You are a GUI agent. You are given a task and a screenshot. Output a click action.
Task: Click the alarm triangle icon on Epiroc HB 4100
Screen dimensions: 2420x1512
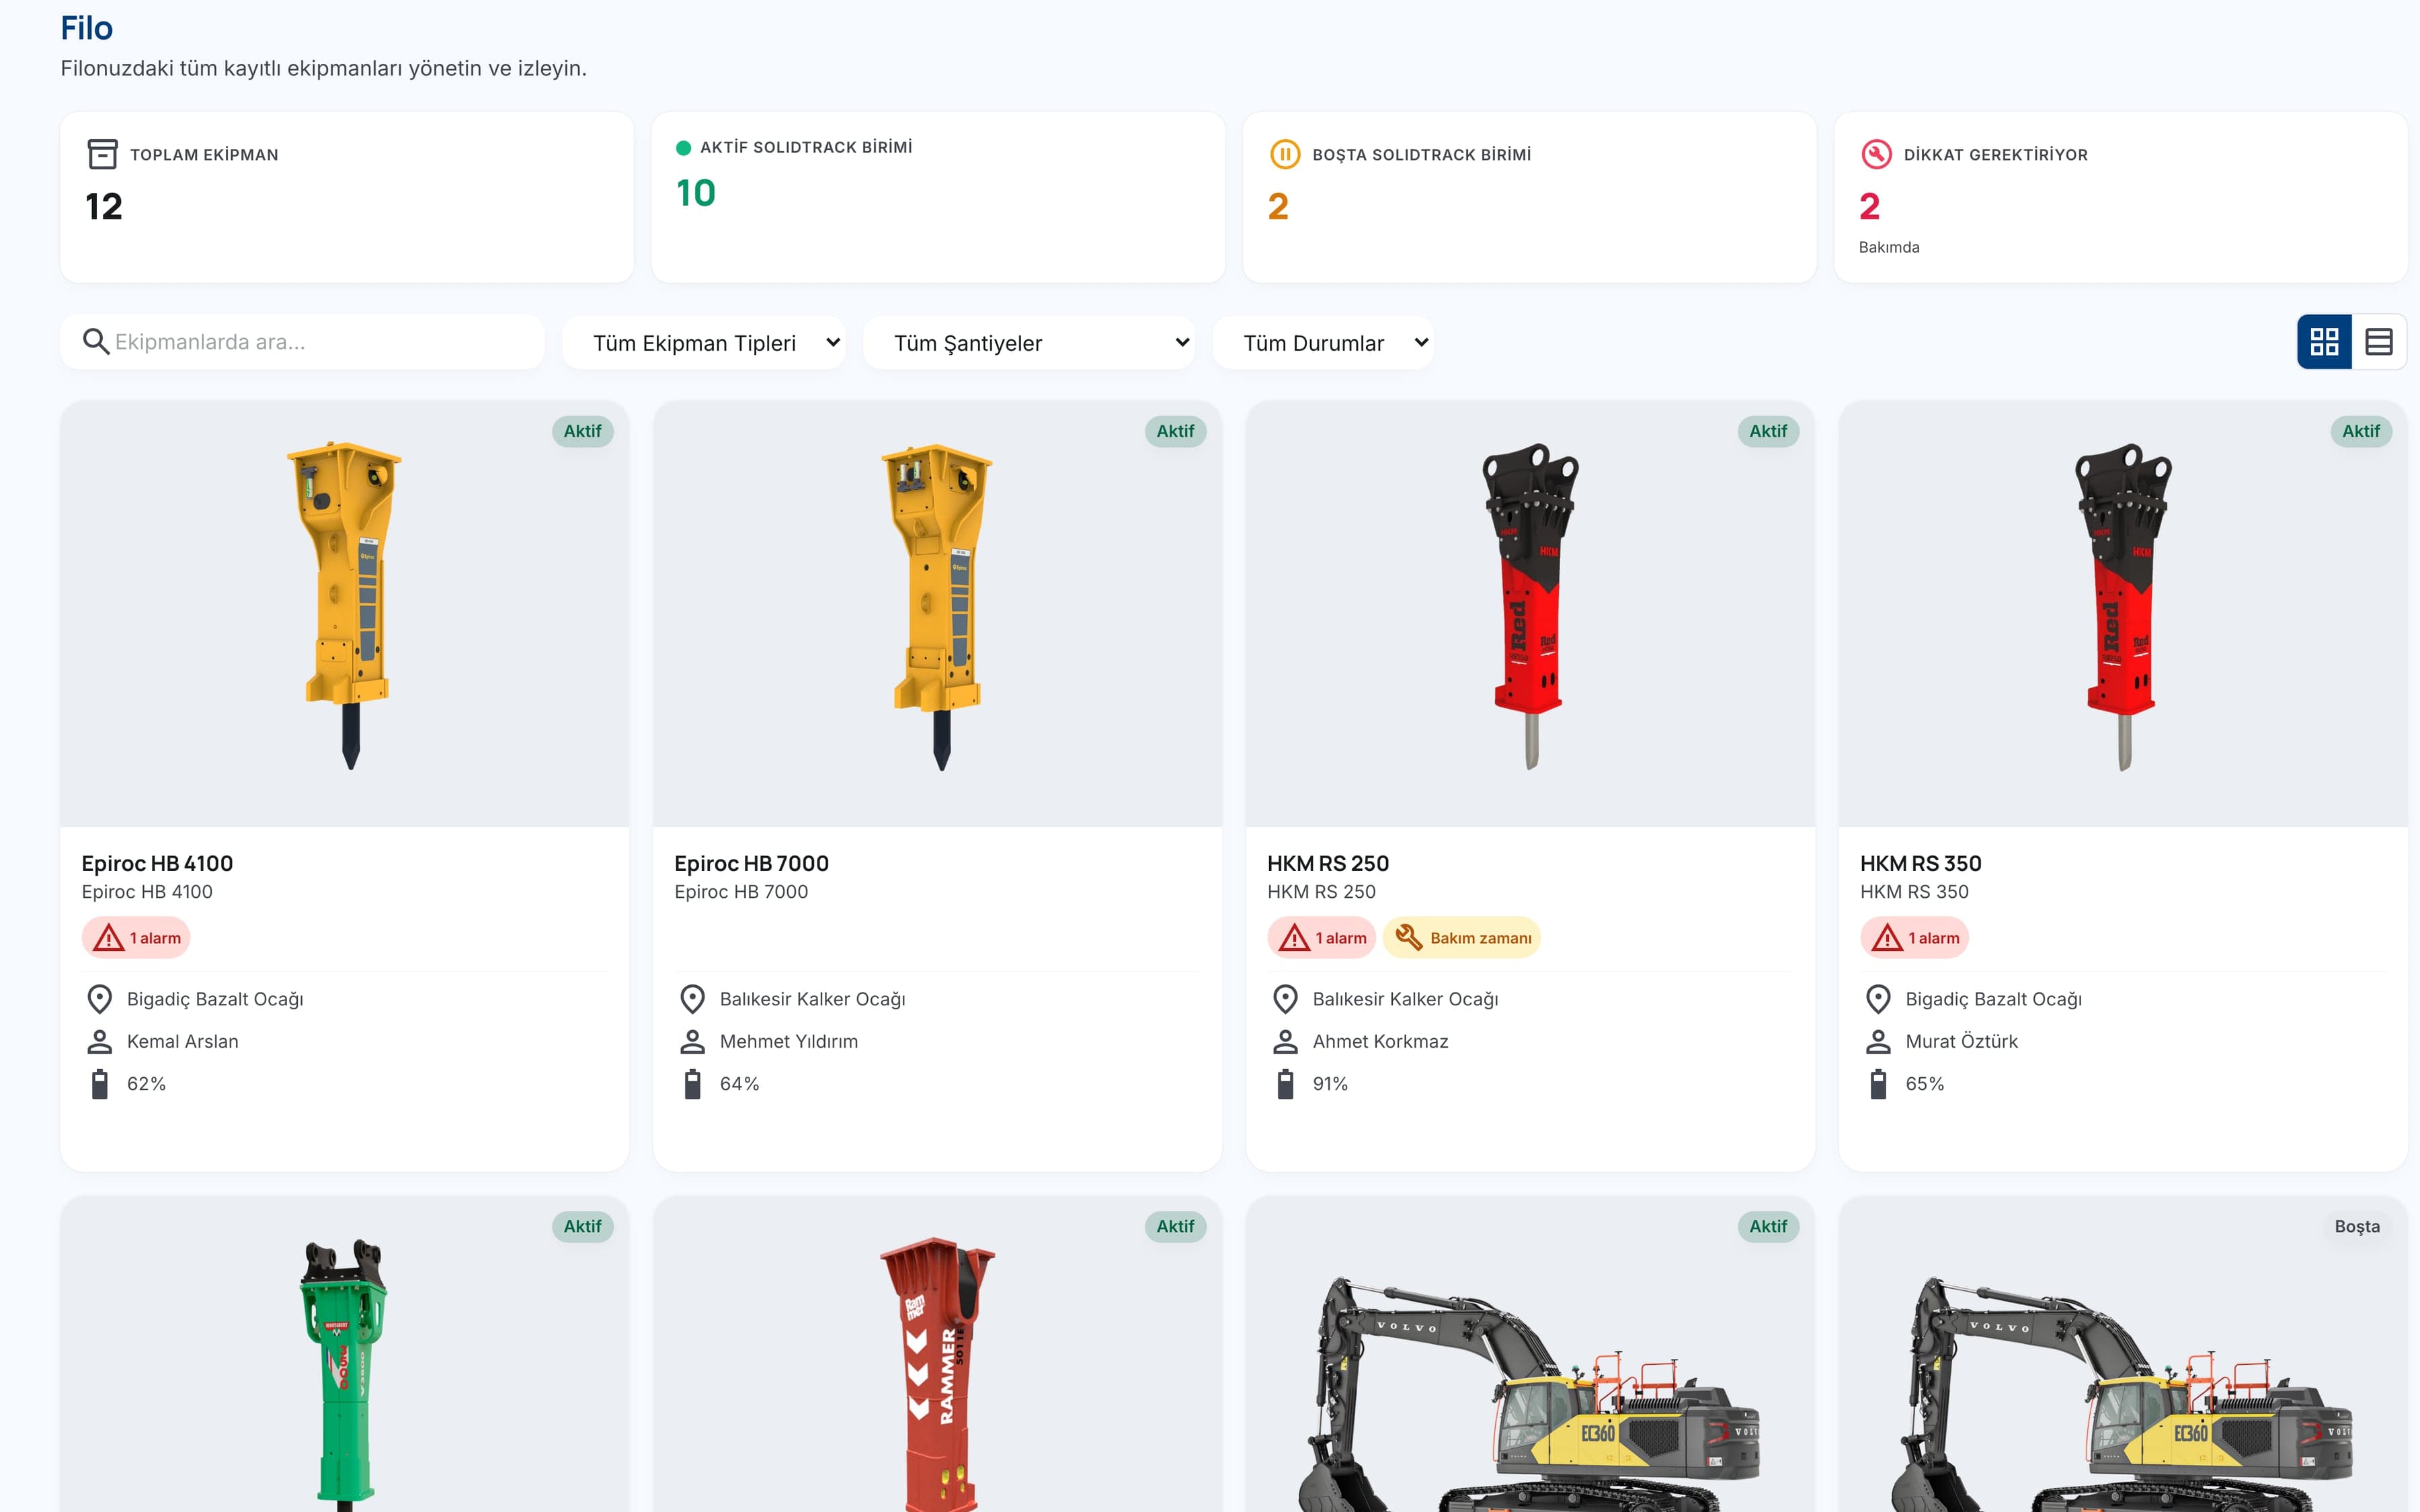(108, 938)
